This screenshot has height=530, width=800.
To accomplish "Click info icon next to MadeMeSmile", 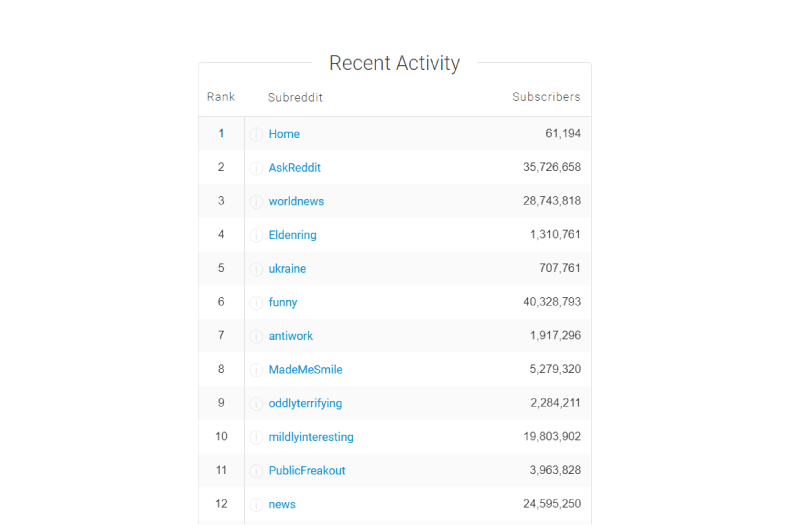I will (x=256, y=370).
